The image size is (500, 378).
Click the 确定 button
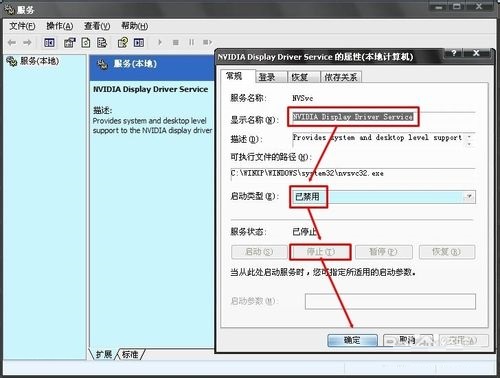[352, 340]
